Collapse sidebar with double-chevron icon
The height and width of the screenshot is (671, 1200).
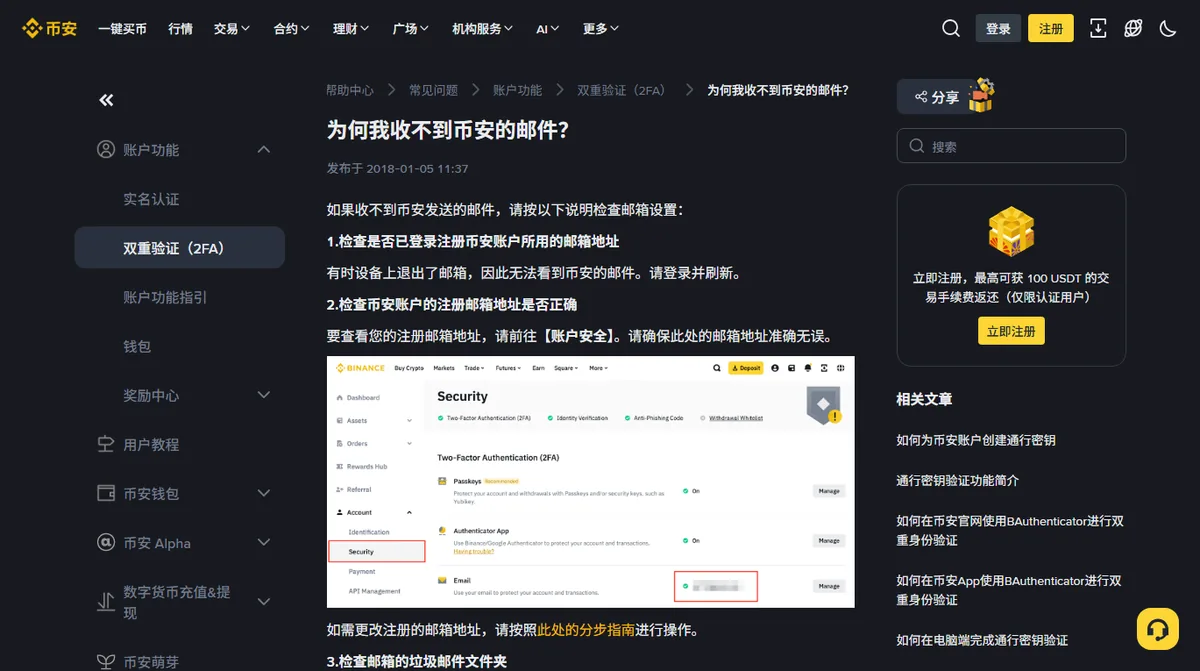(x=106, y=100)
